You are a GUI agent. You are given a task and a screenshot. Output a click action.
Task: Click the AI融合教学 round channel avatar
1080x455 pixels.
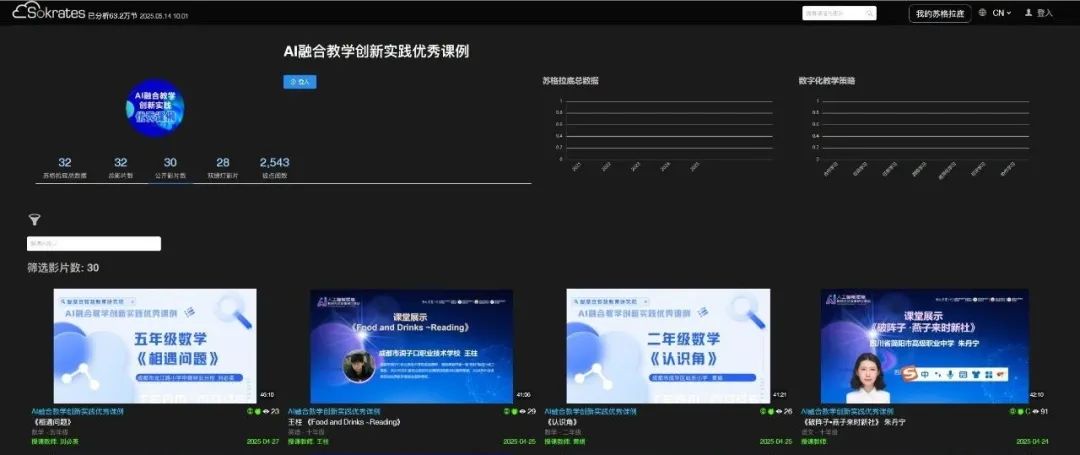pos(155,108)
